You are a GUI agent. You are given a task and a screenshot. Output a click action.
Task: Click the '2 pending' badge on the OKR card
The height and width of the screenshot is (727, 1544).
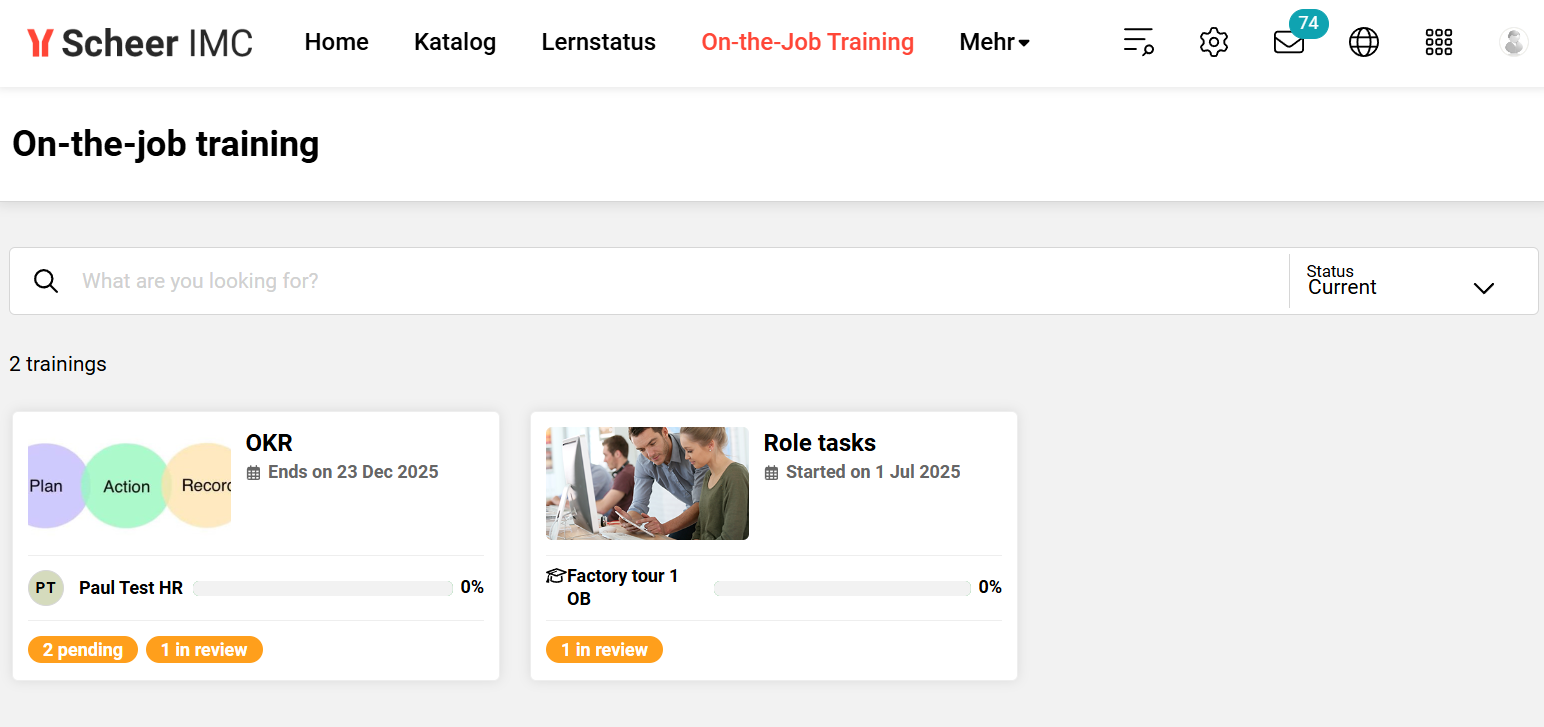point(83,649)
